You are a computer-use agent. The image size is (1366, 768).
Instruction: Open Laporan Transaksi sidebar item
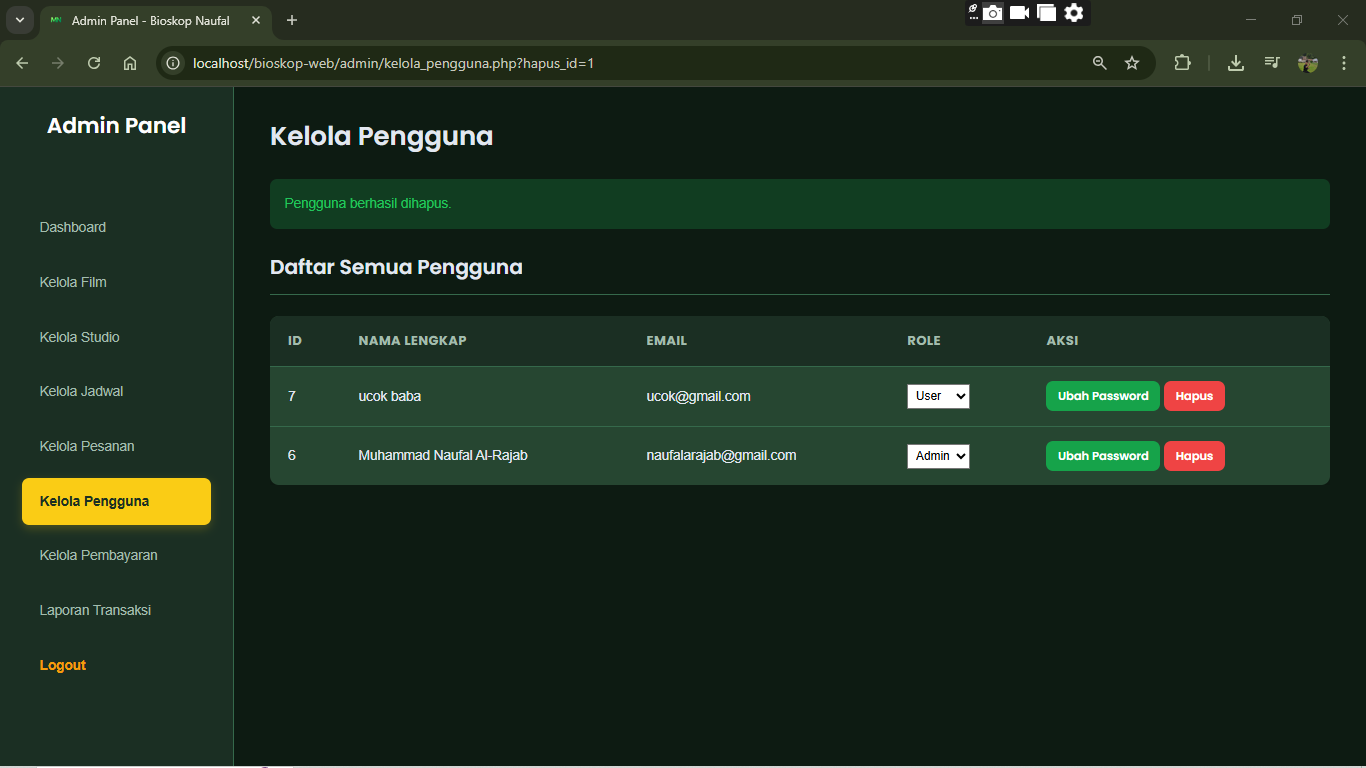[95, 610]
